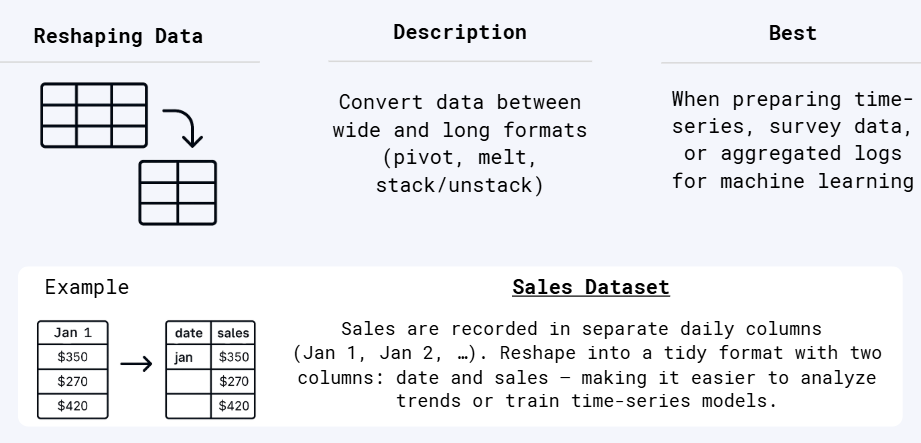The width and height of the screenshot is (921, 443).
Task: Click the Jan 1 header cell
Action: [x=72, y=333]
